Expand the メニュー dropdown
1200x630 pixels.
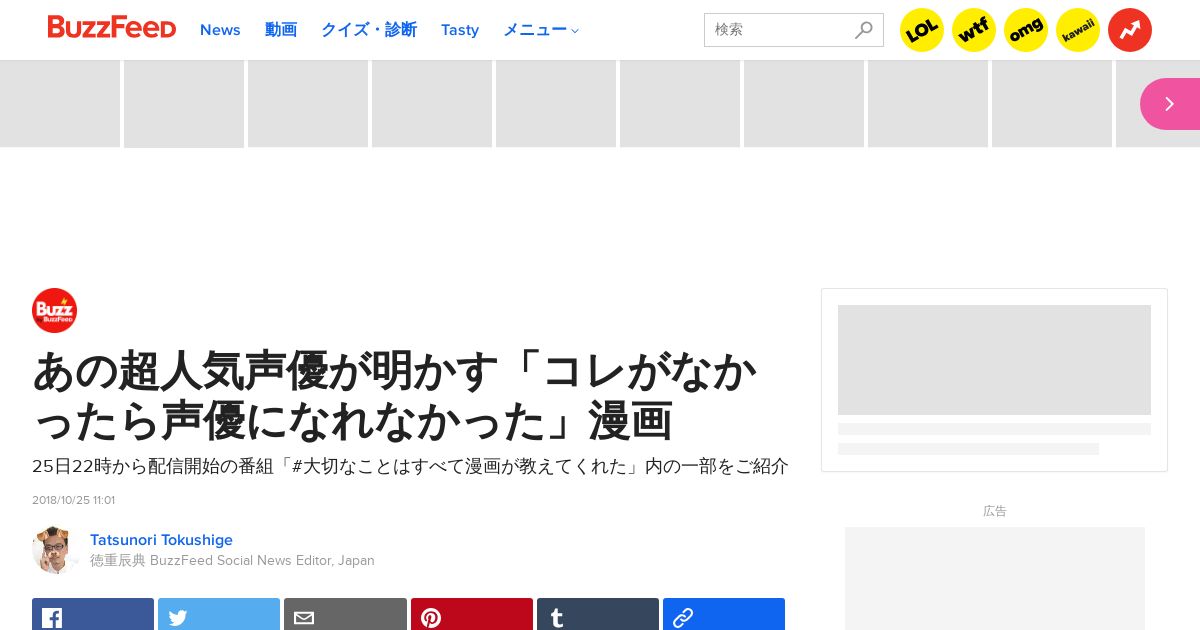pos(541,30)
